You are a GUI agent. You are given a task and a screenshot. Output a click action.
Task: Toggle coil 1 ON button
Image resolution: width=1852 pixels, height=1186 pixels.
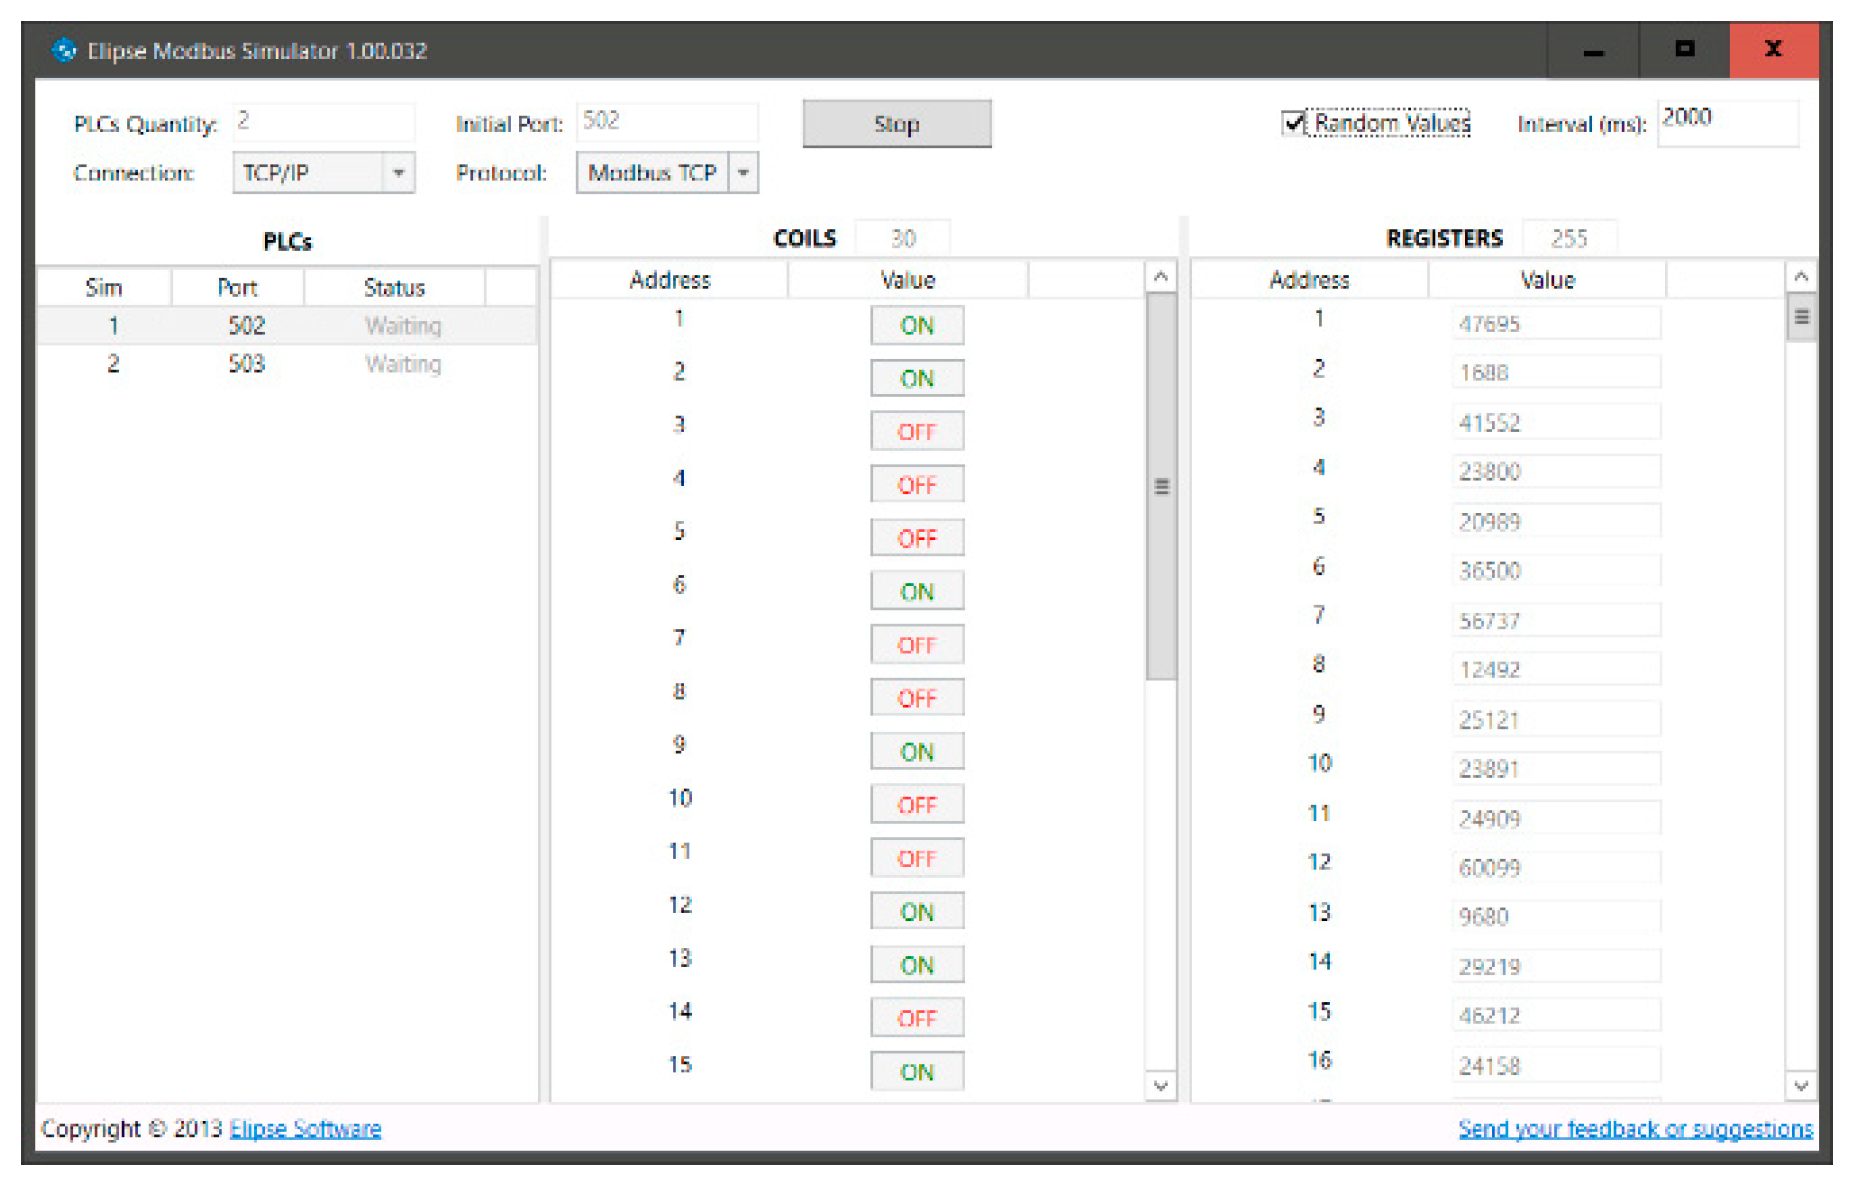click(x=916, y=326)
